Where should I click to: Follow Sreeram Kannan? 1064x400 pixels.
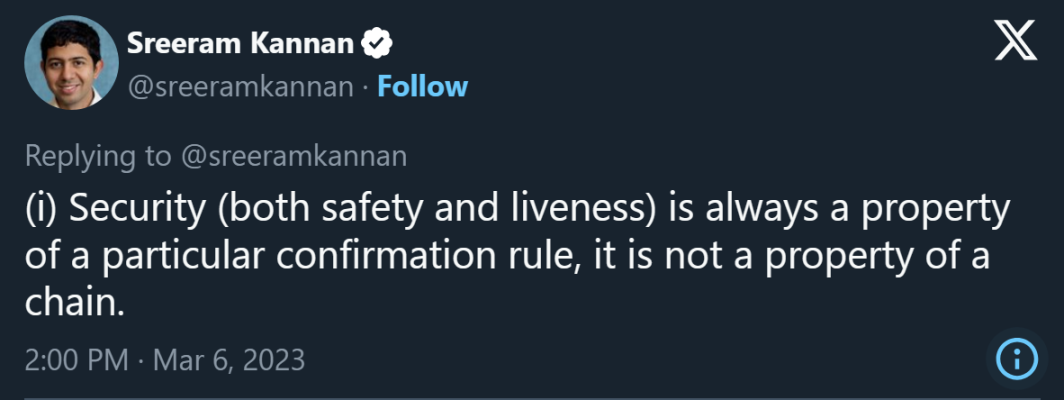[422, 86]
